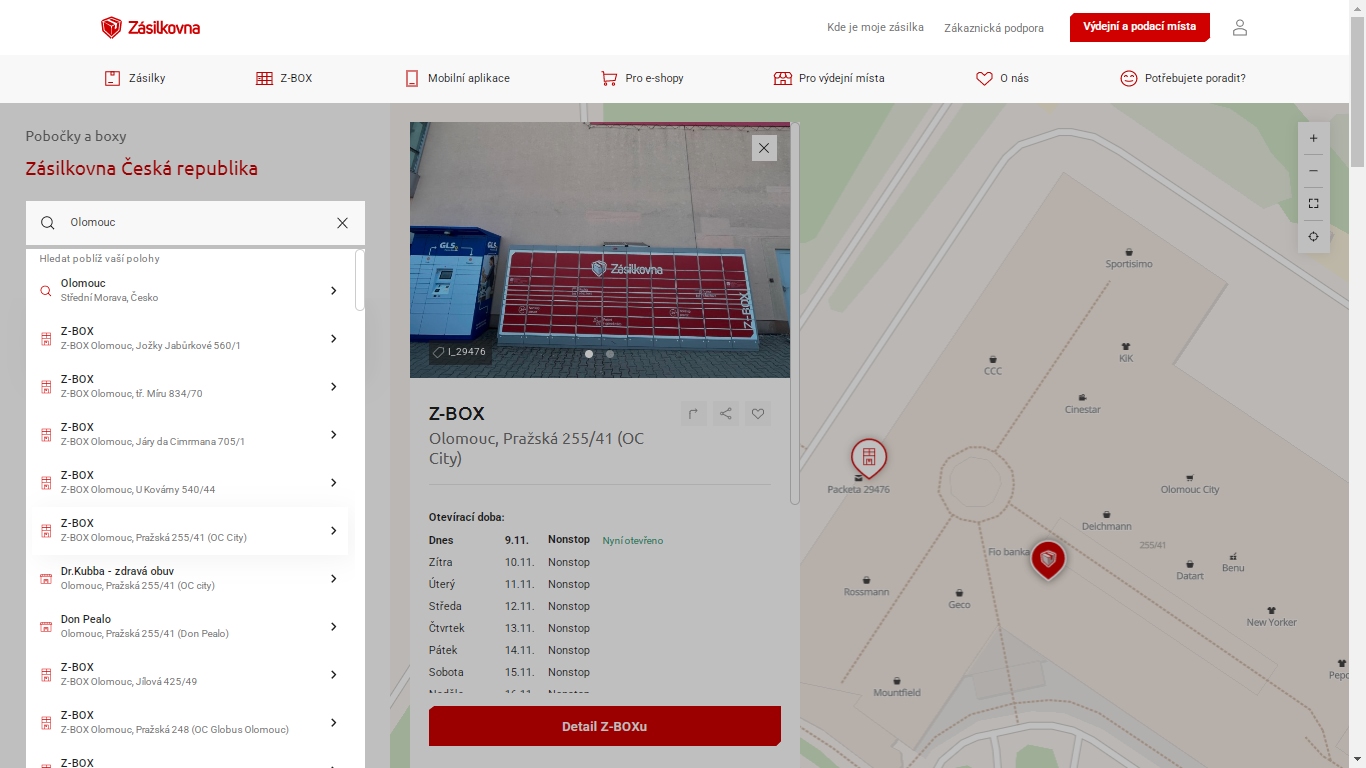Toggle fullscreen map view
1366x768 pixels.
1313,204
